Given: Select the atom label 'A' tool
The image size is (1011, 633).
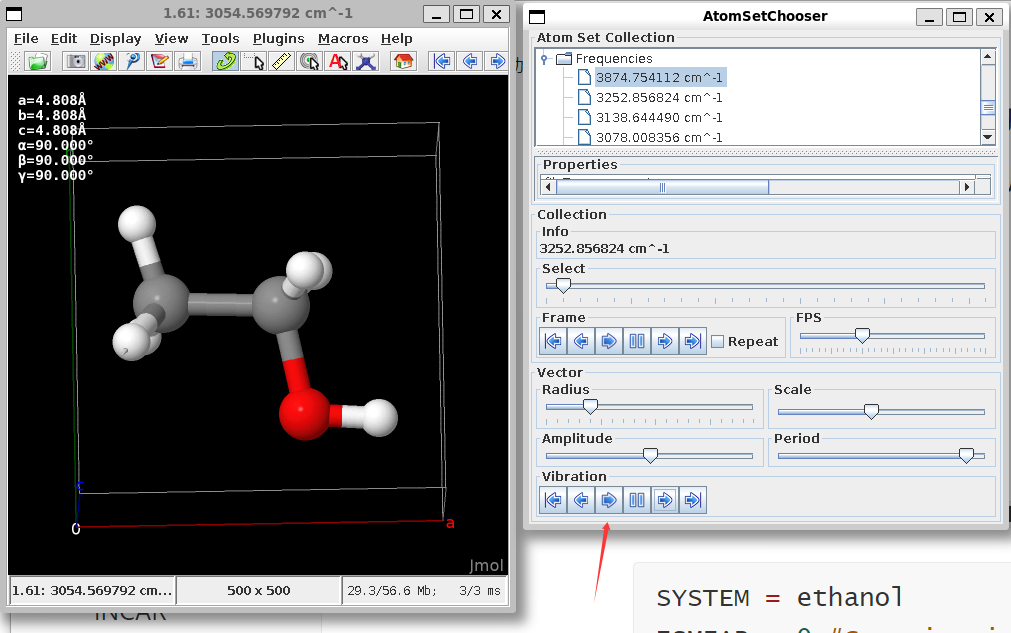Looking at the screenshot, I should click(338, 61).
